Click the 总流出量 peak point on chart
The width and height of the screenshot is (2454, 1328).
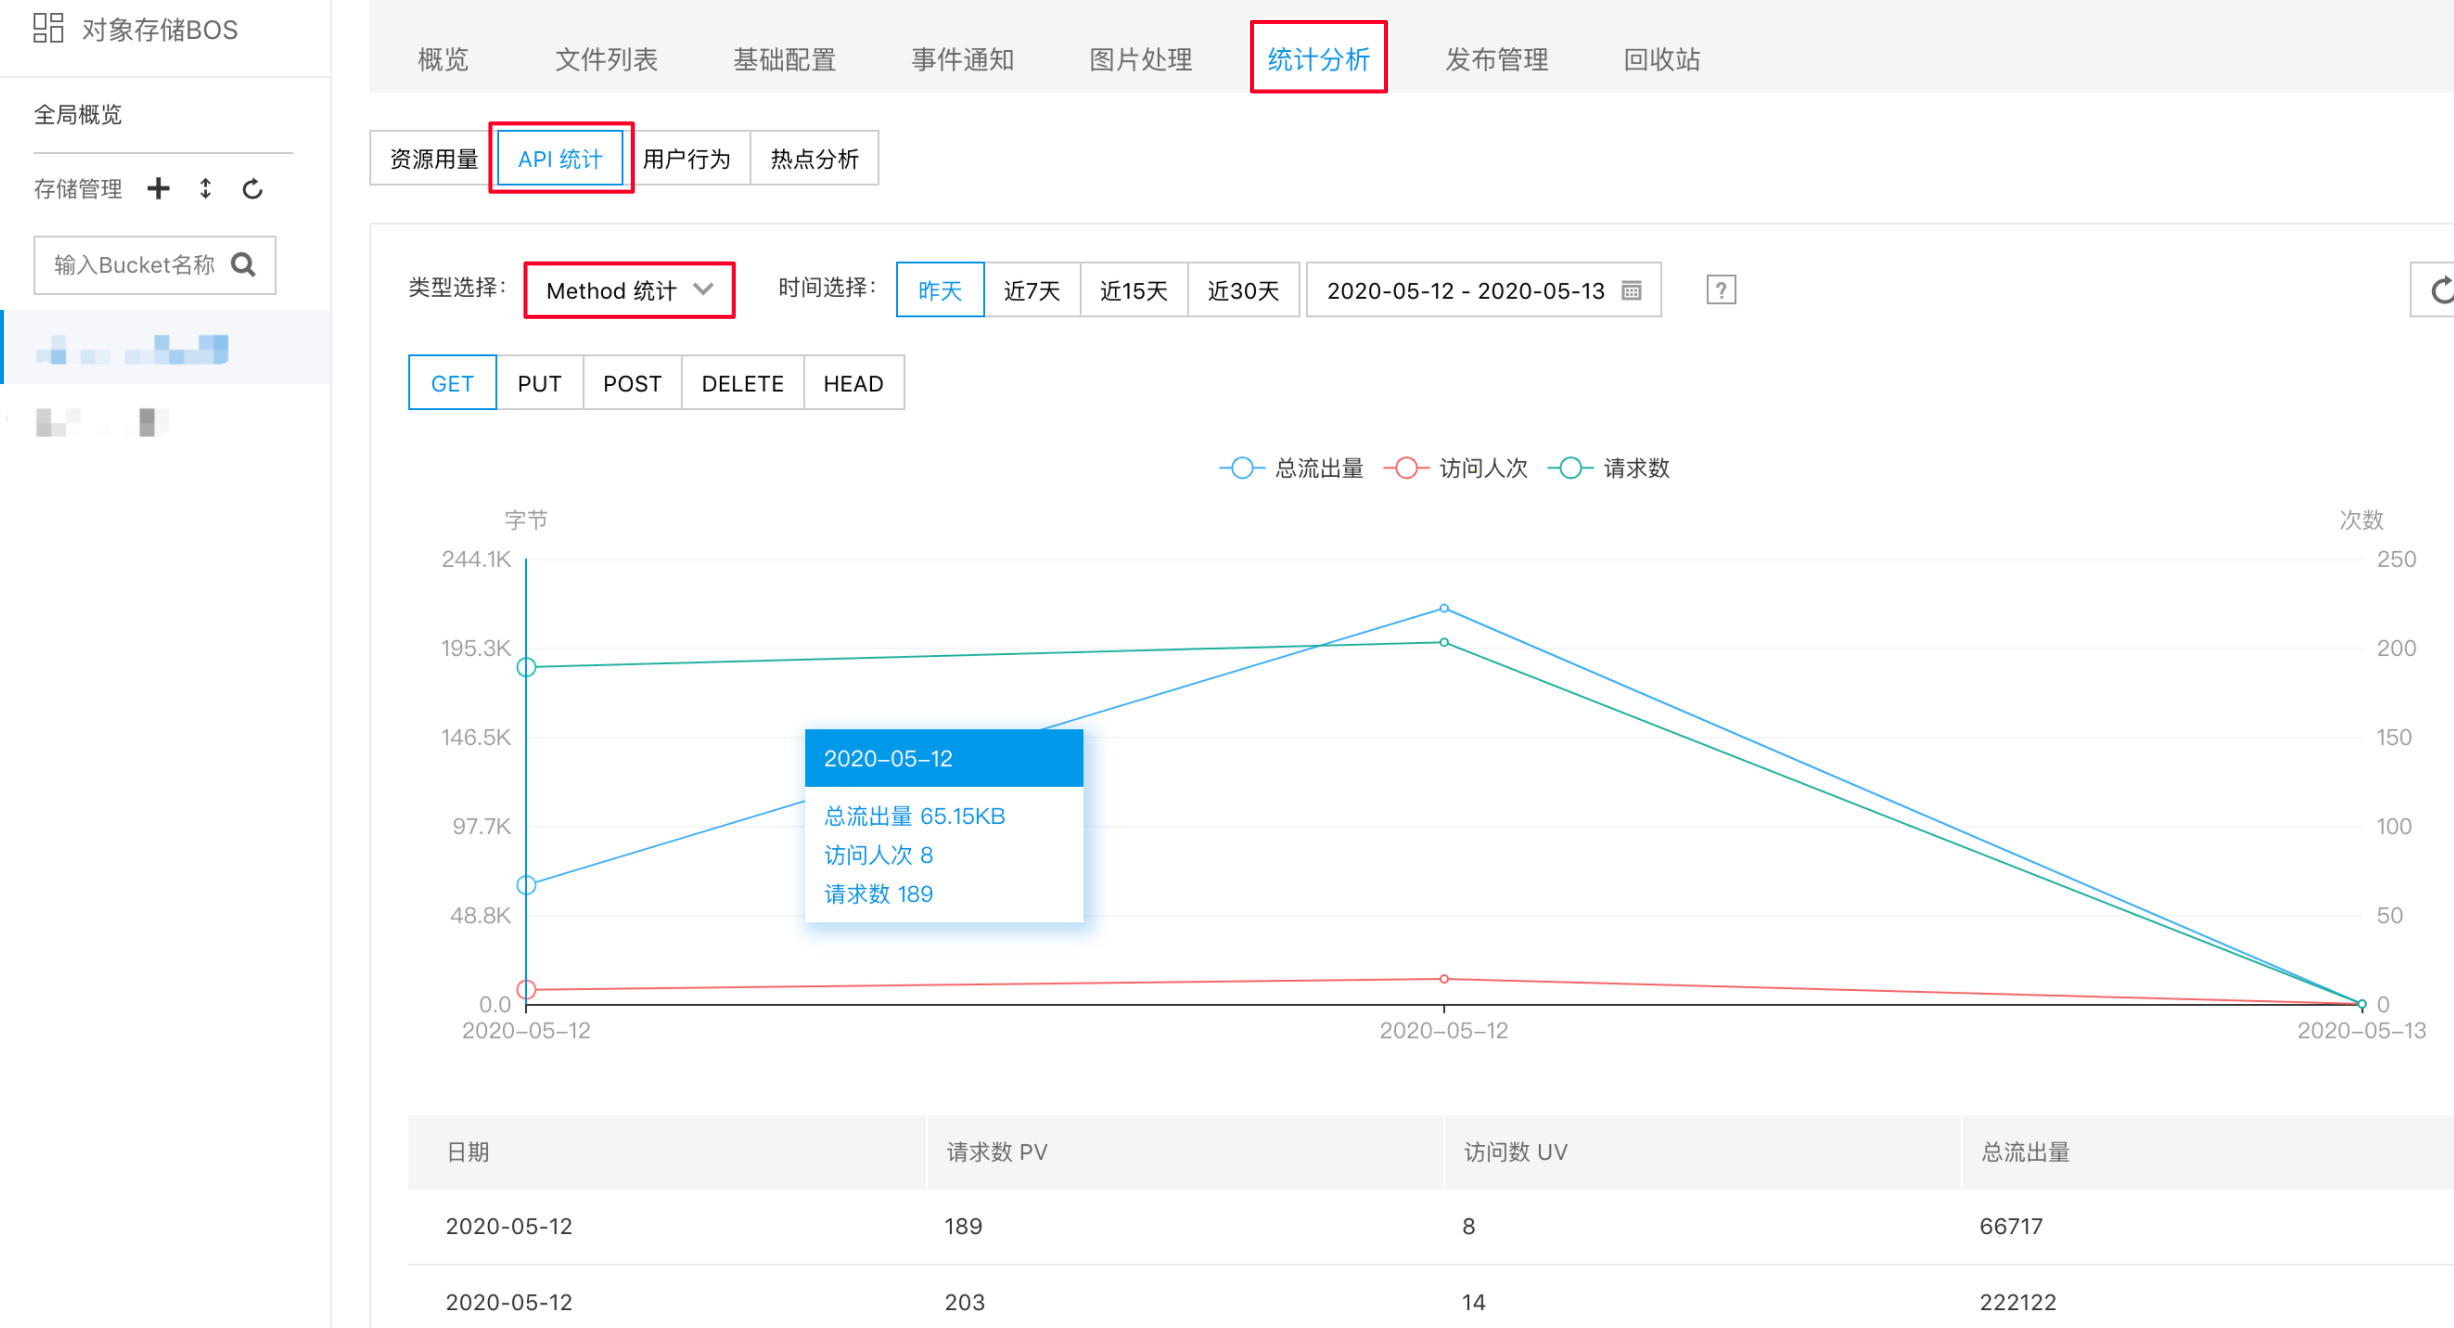point(1444,608)
